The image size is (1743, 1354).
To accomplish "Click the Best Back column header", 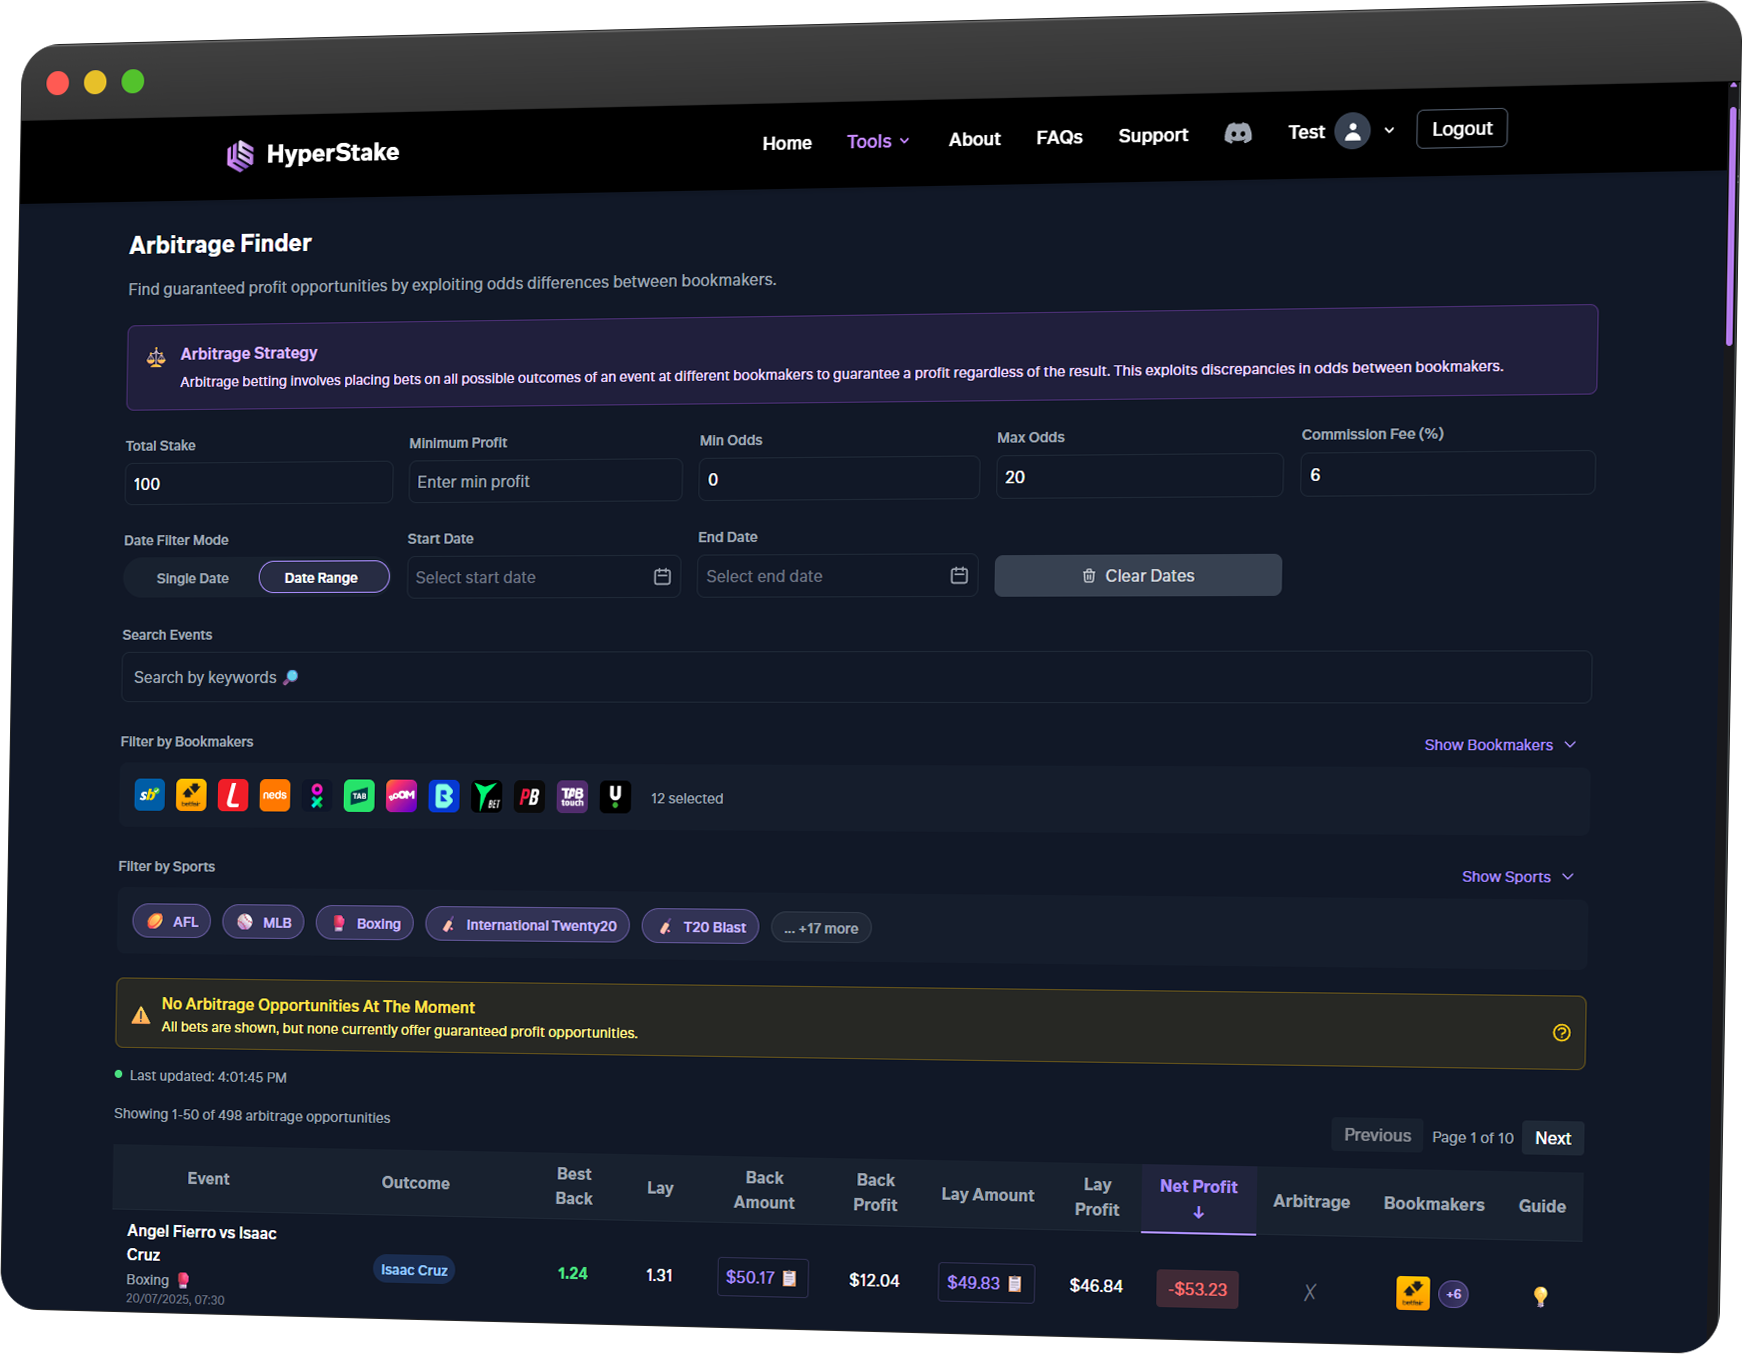I will pyautogui.click(x=574, y=1186).
